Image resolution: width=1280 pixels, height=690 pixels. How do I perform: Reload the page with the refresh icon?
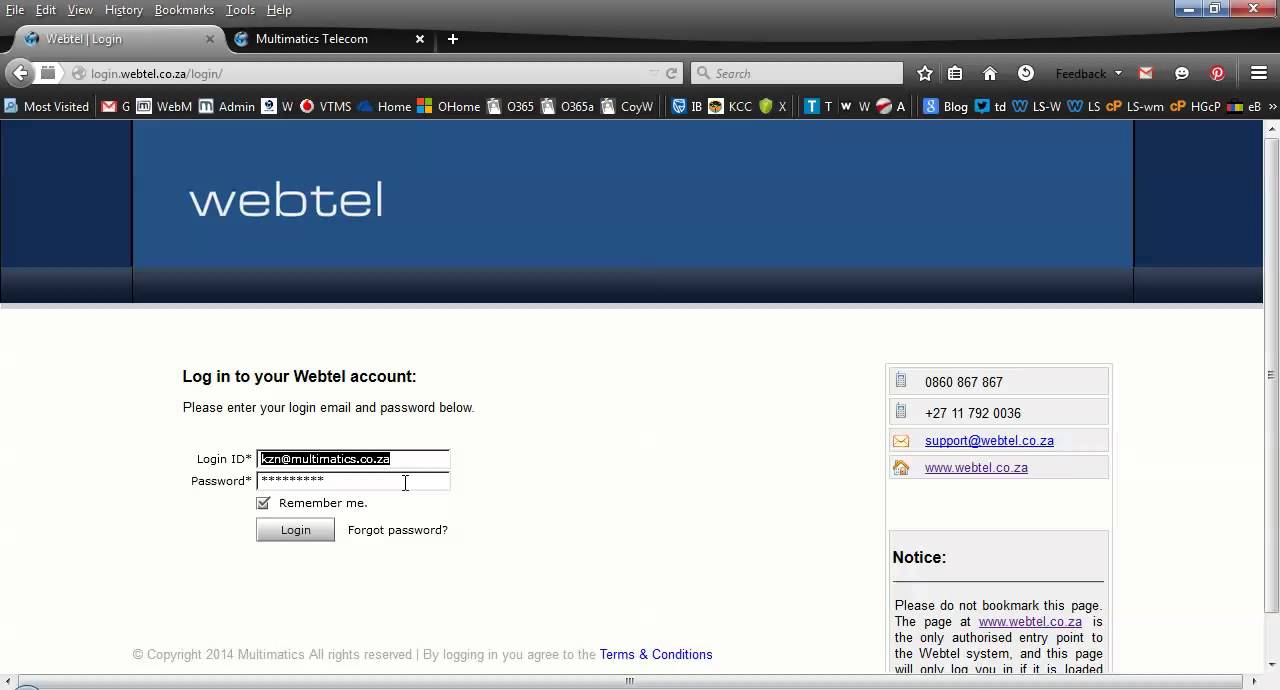[x=672, y=73]
